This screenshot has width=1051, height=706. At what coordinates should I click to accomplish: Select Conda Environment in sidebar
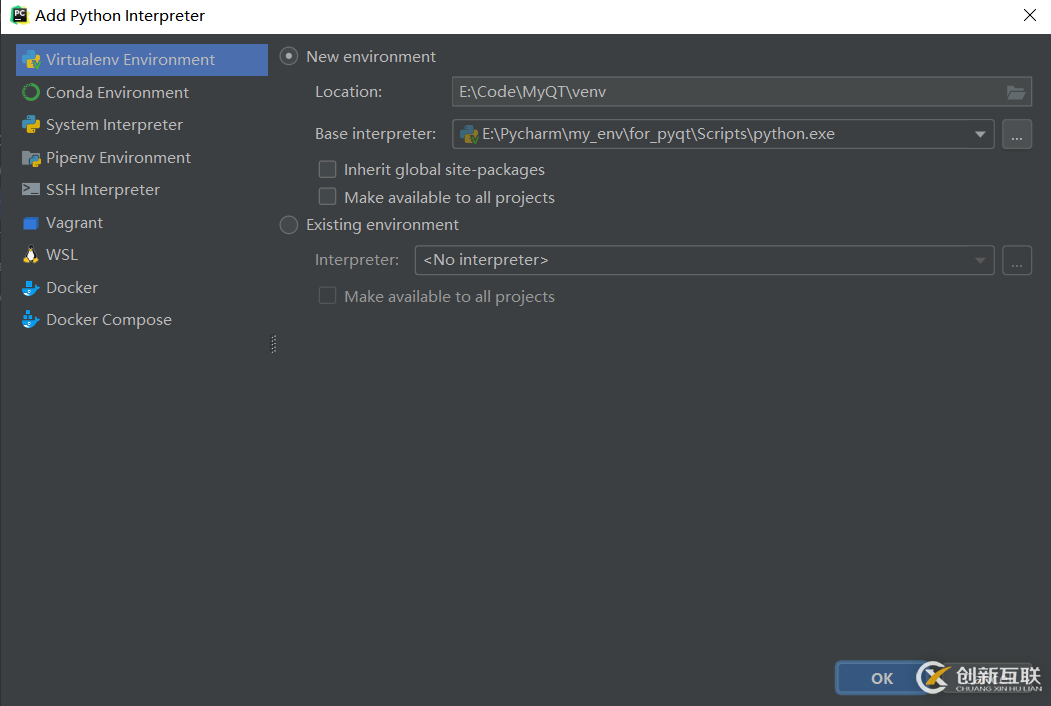141,93
